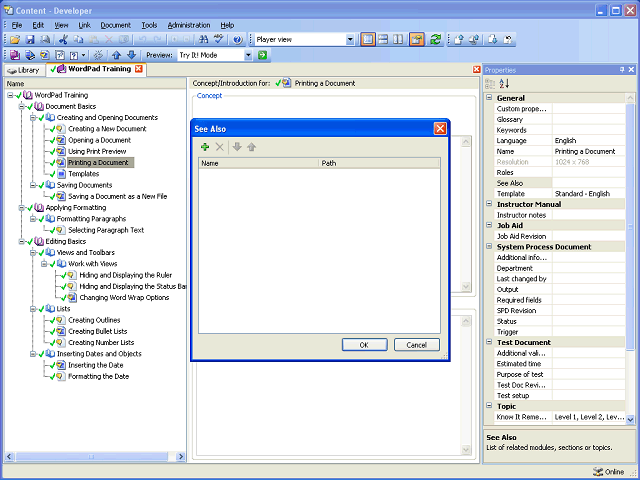Click the Refresh green arrows icon
640x480 pixels.
436,40
